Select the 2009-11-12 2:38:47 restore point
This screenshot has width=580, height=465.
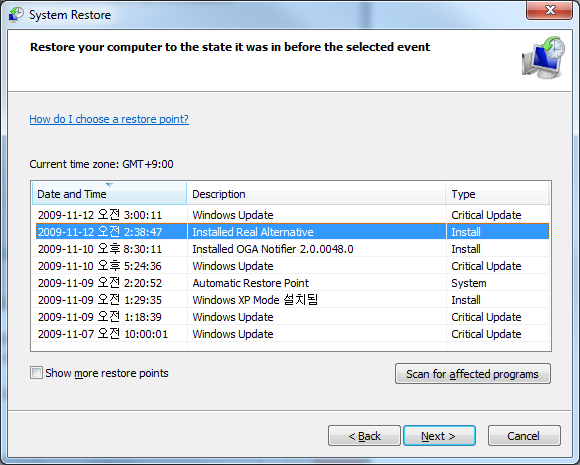click(100, 232)
